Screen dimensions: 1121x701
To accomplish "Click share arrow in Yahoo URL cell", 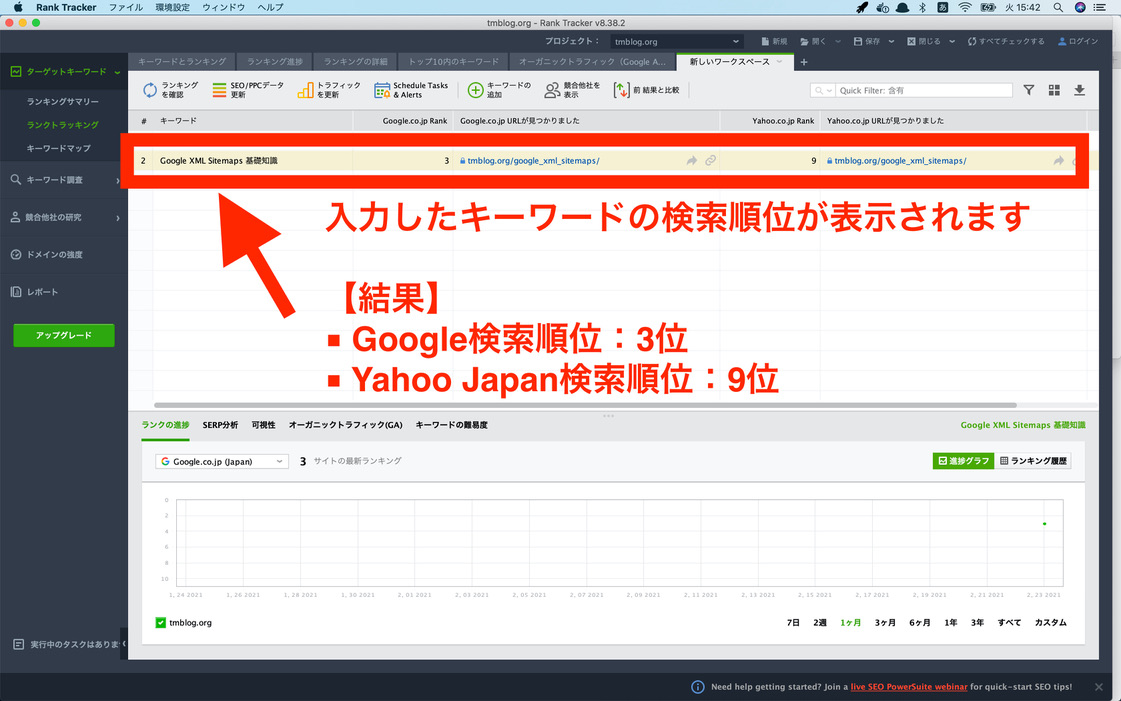I will (1059, 161).
